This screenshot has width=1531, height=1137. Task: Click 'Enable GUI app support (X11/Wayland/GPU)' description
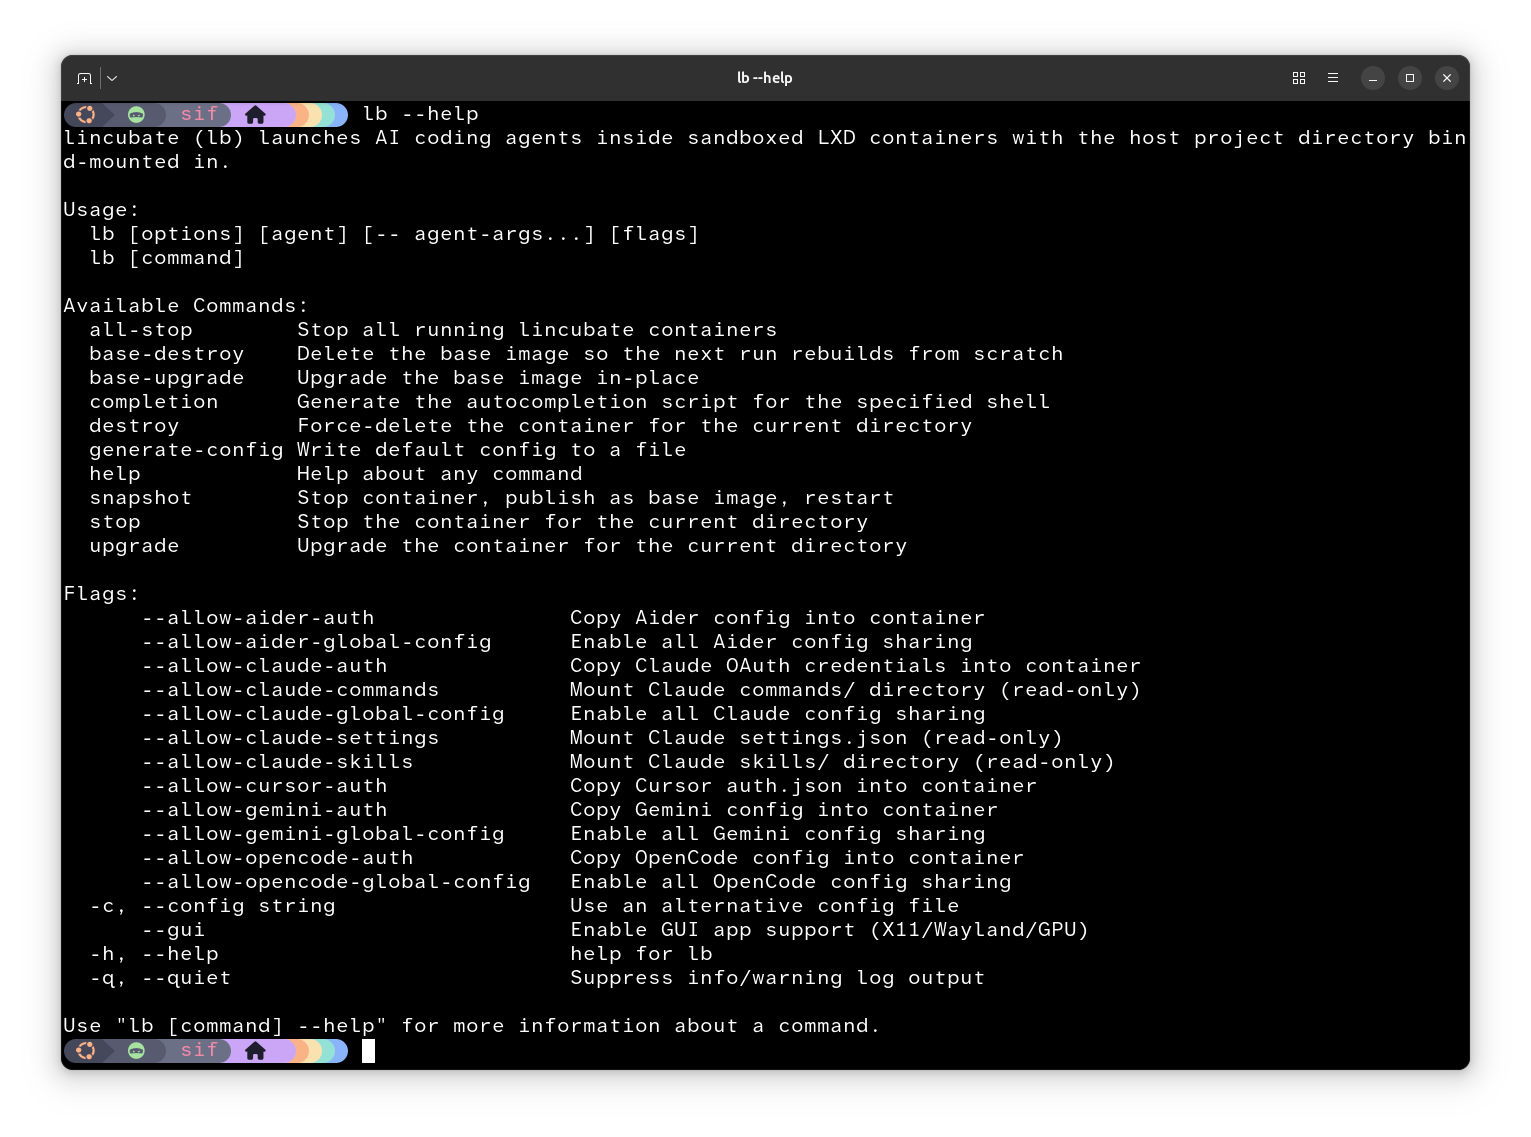pos(829,930)
